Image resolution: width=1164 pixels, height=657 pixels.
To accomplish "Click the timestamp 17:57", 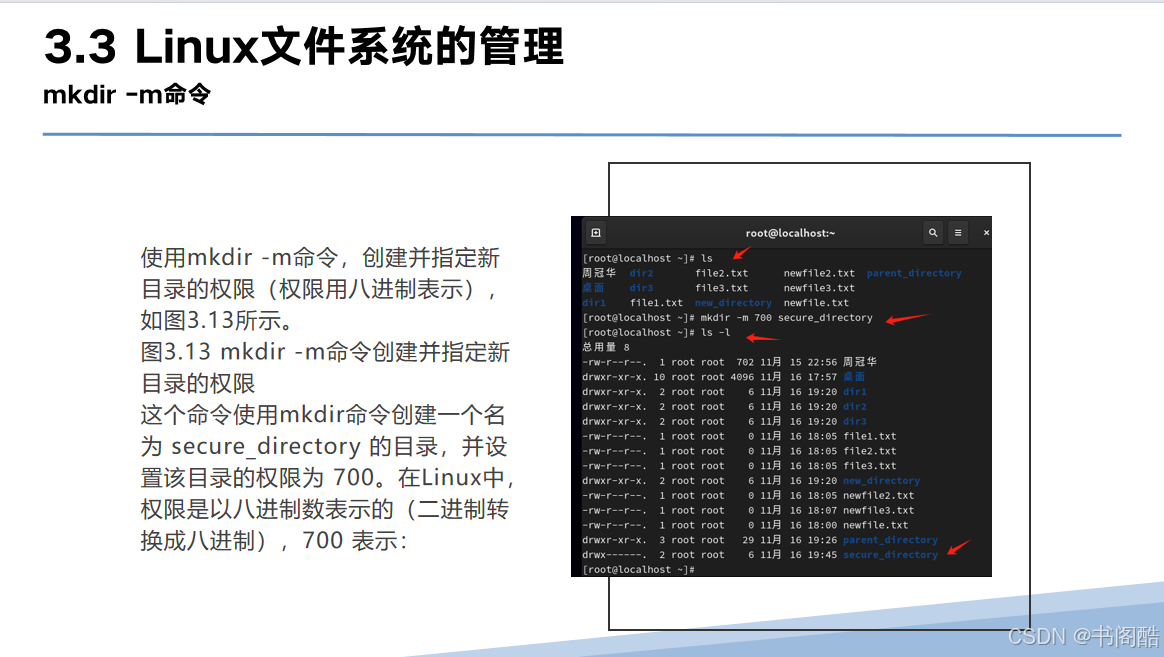I will click(x=822, y=377).
